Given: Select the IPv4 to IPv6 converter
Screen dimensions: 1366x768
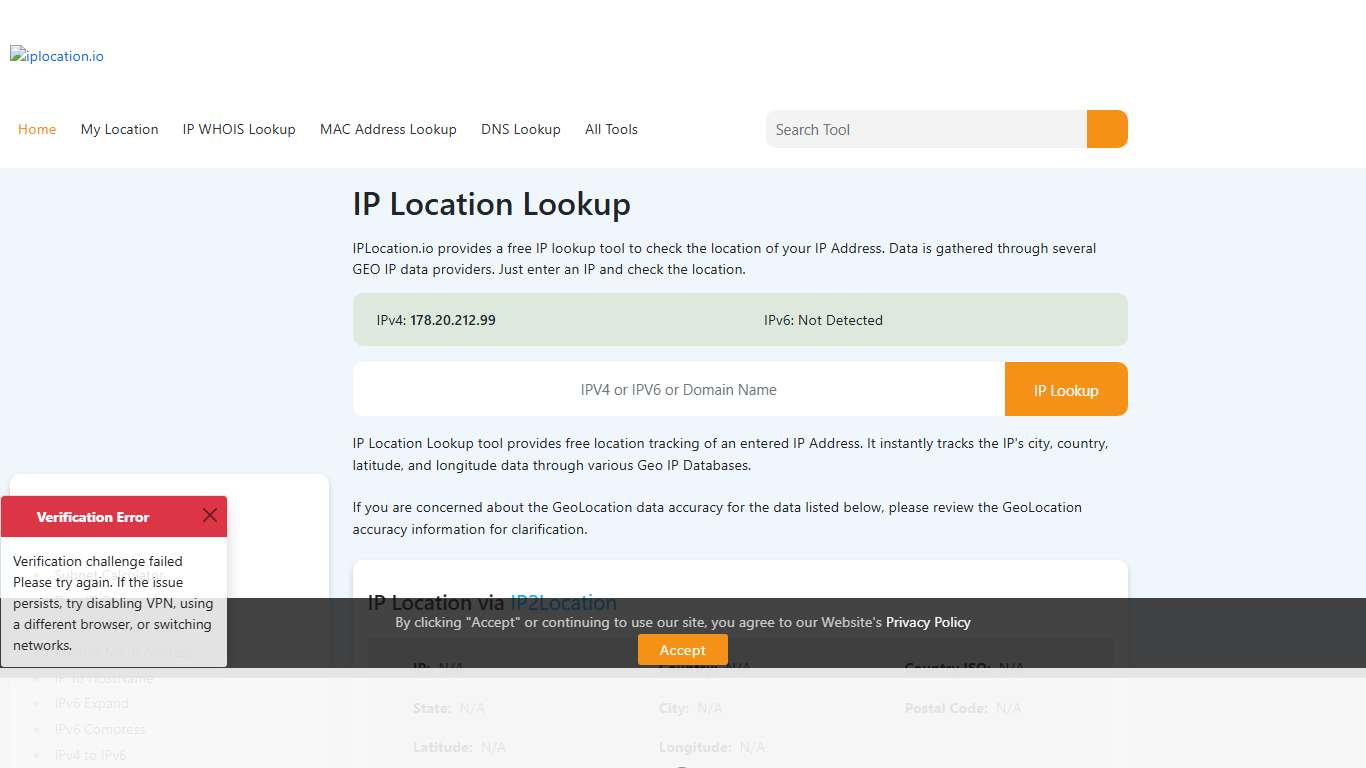Looking at the screenshot, I should pos(90,755).
